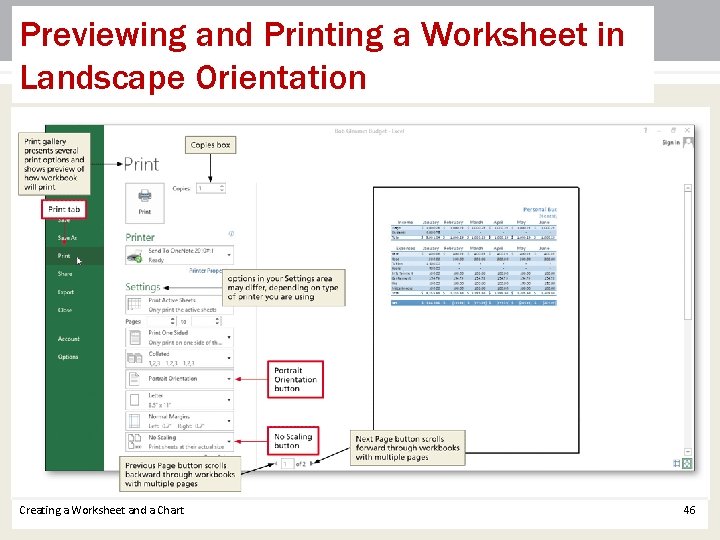Click the Previous Page arrow under preview

click(x=276, y=464)
